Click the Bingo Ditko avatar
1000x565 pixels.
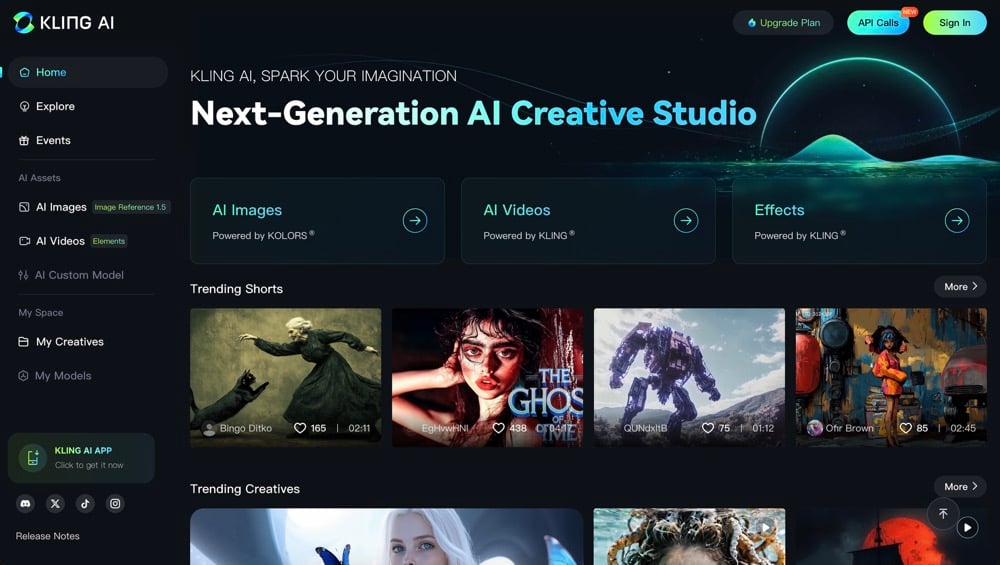tap(209, 428)
